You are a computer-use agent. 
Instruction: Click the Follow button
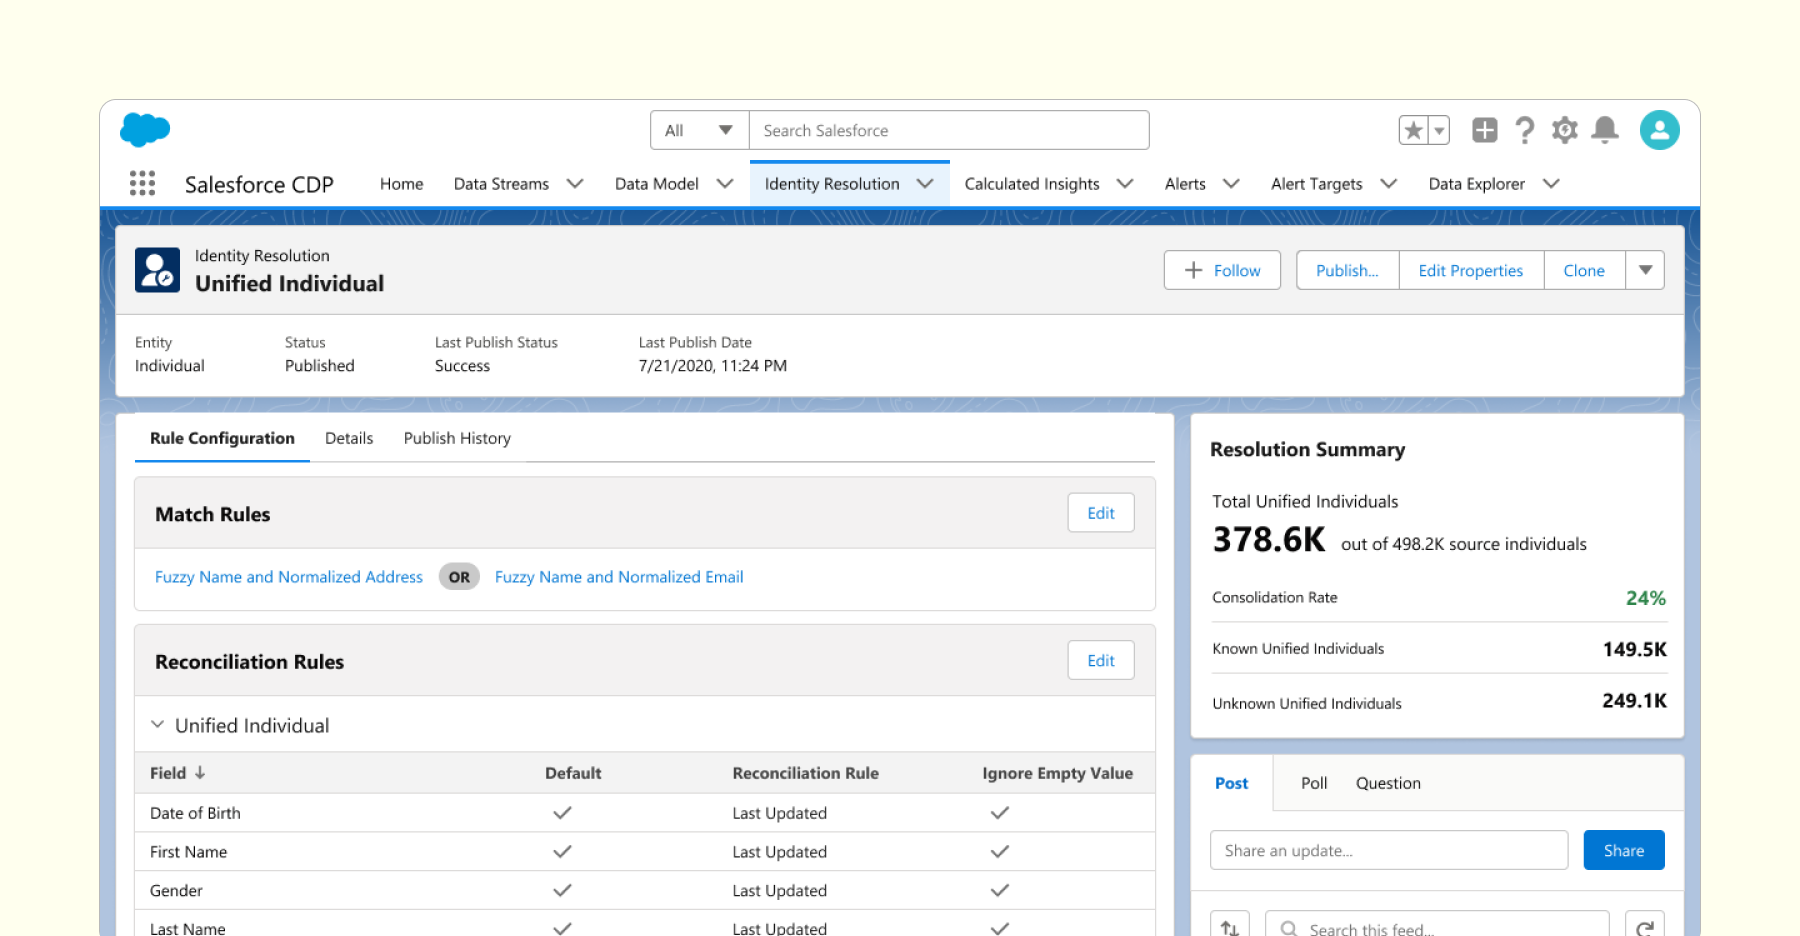pyautogui.click(x=1222, y=270)
